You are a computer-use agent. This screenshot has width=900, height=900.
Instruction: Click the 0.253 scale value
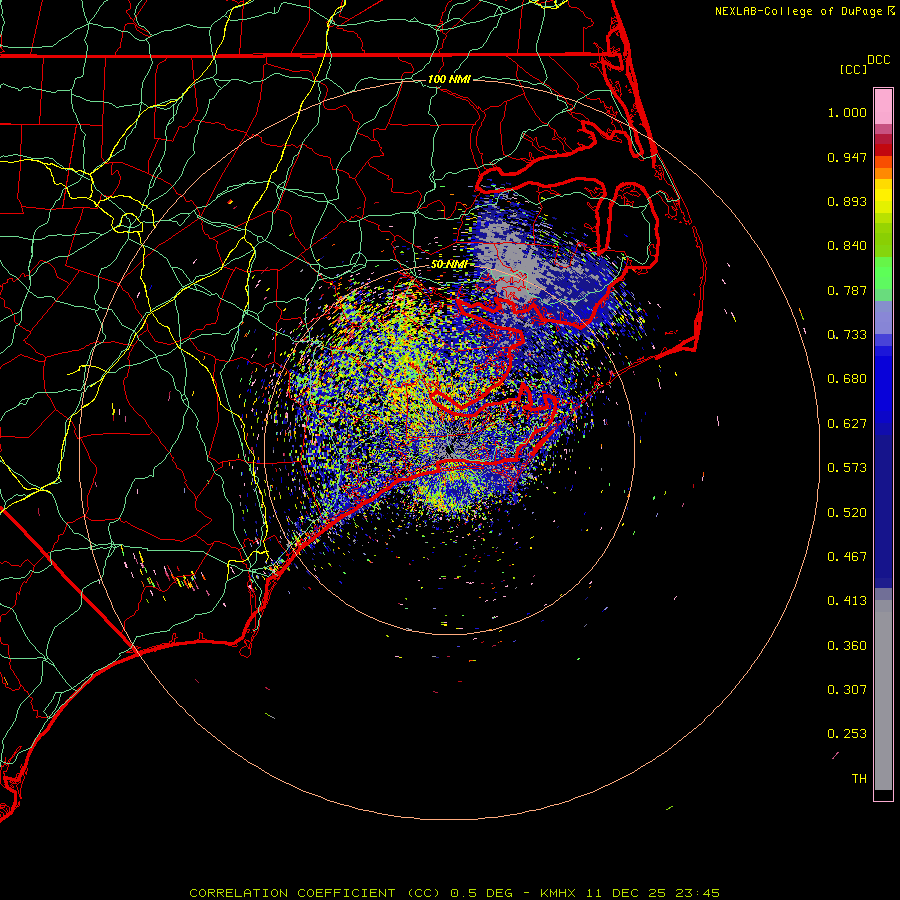(847, 734)
